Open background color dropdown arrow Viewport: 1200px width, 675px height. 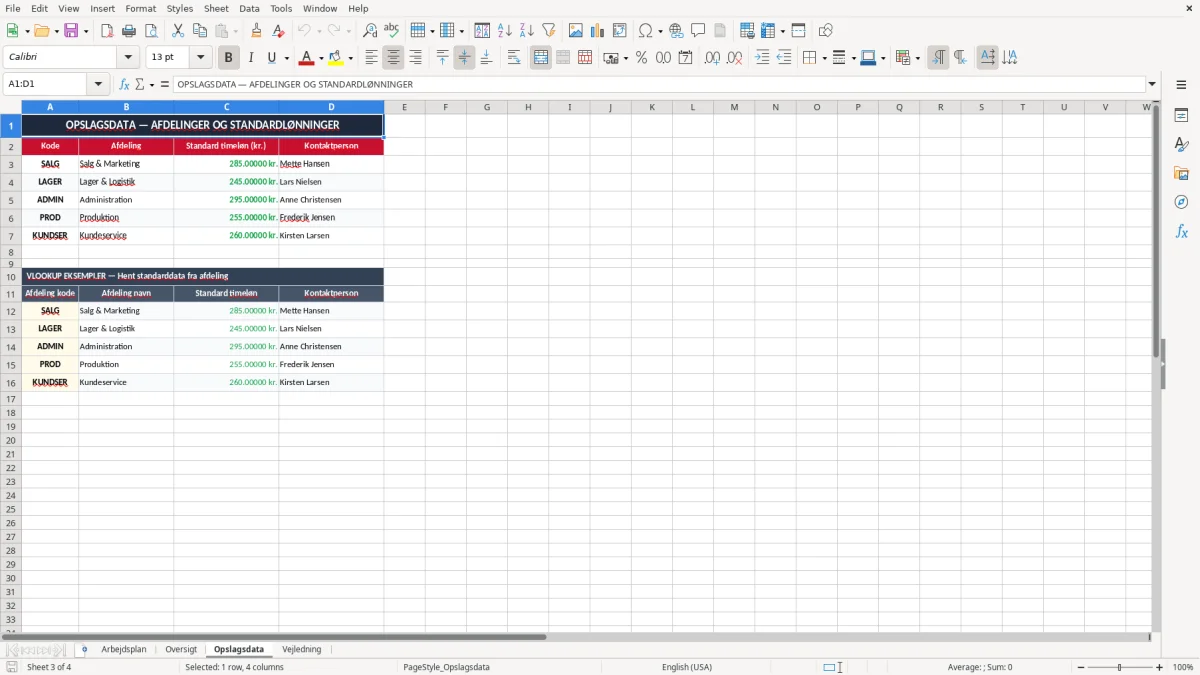pyautogui.click(x=350, y=59)
